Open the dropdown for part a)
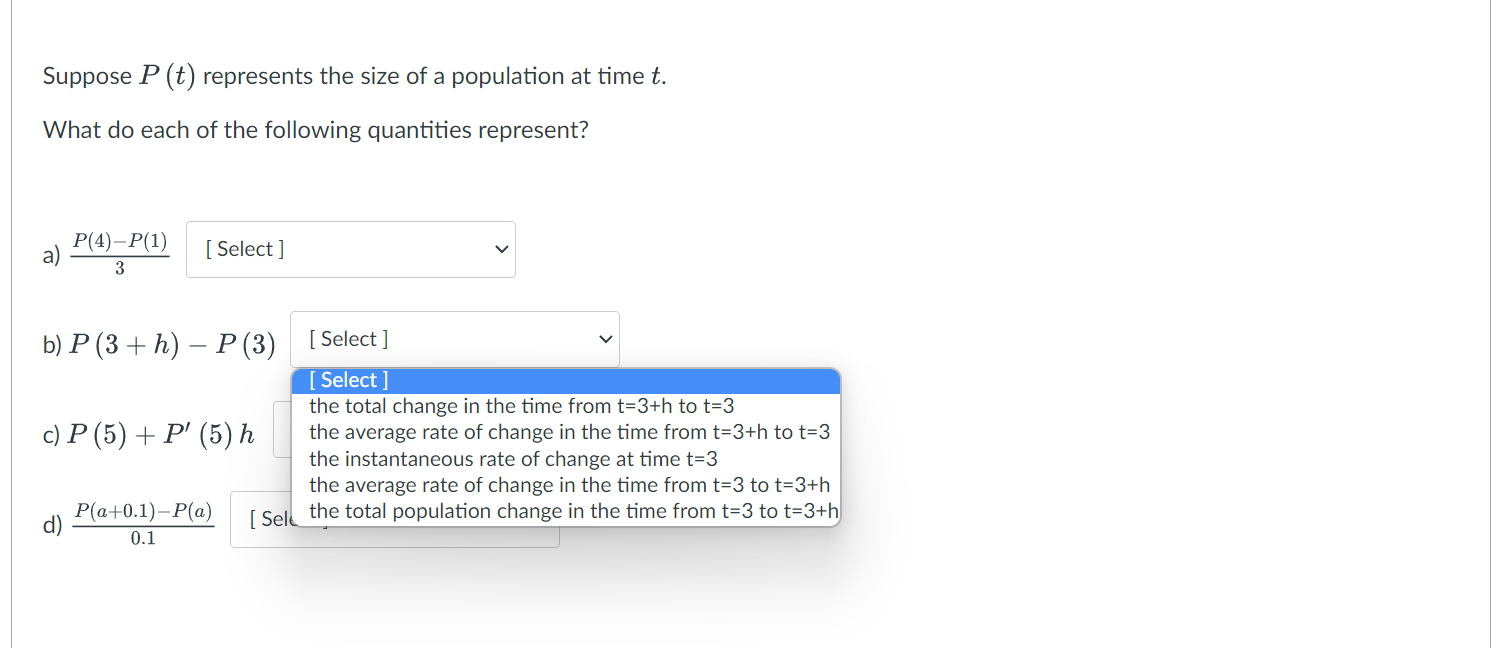Image resolution: width=1498 pixels, height=648 pixels. click(x=350, y=249)
